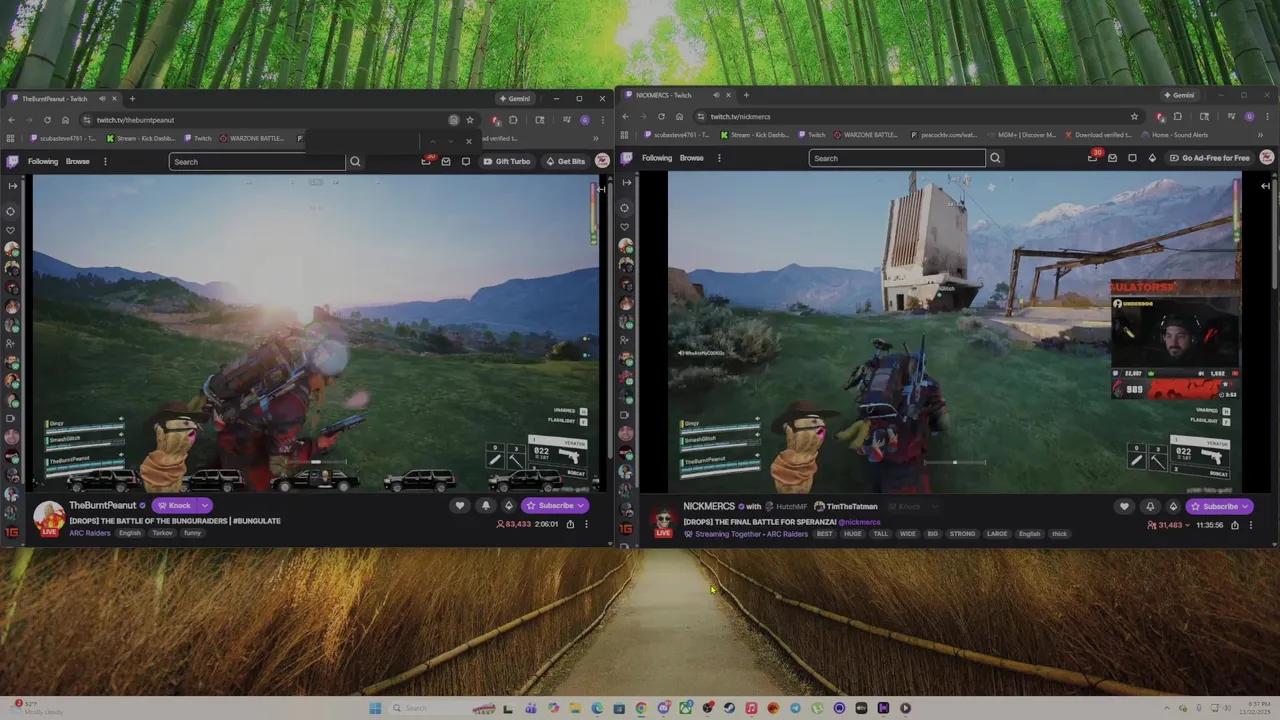Go to browser home in NICKMERCS window
This screenshot has height=720, width=1280.
679,116
